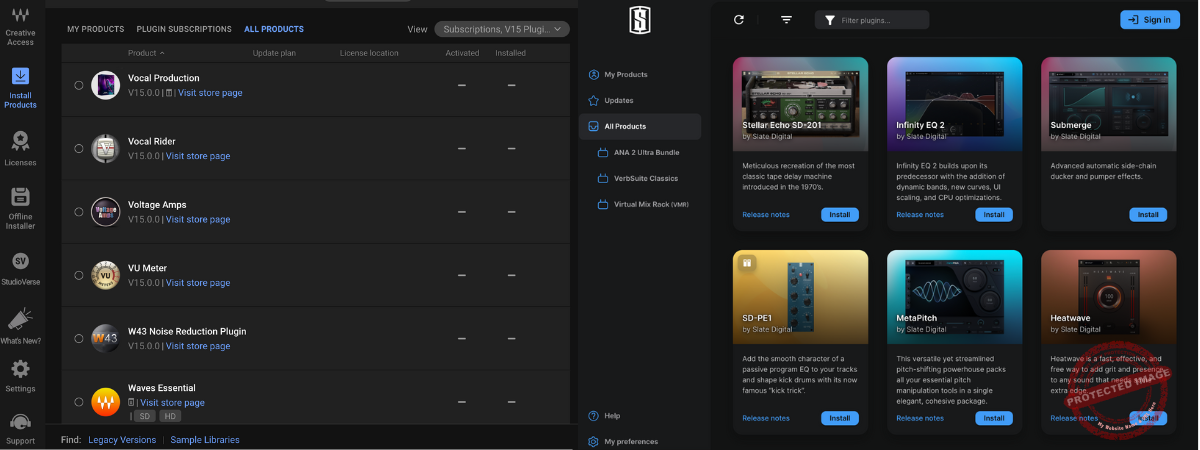Visit store page for VU Meter
This screenshot has width=1200, height=450.
pos(198,283)
